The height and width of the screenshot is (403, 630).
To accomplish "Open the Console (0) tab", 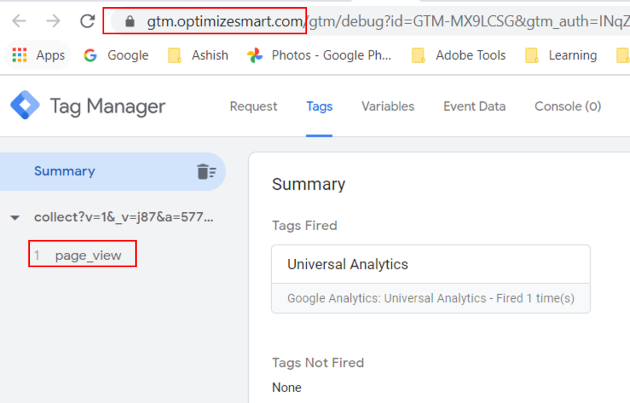I will coord(567,106).
